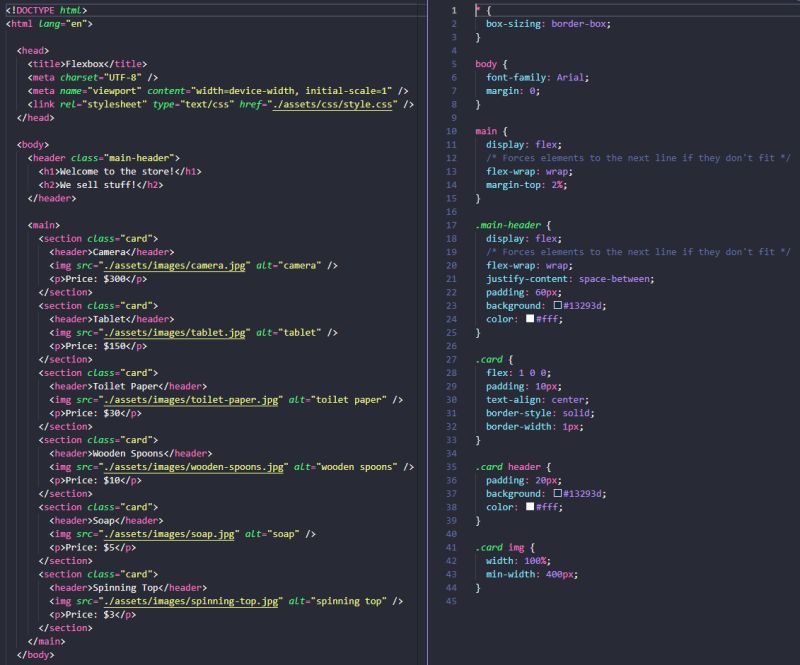Click the 'Wooden Spoons' header text
Viewport: 800px width, 665px height.
tap(128, 453)
